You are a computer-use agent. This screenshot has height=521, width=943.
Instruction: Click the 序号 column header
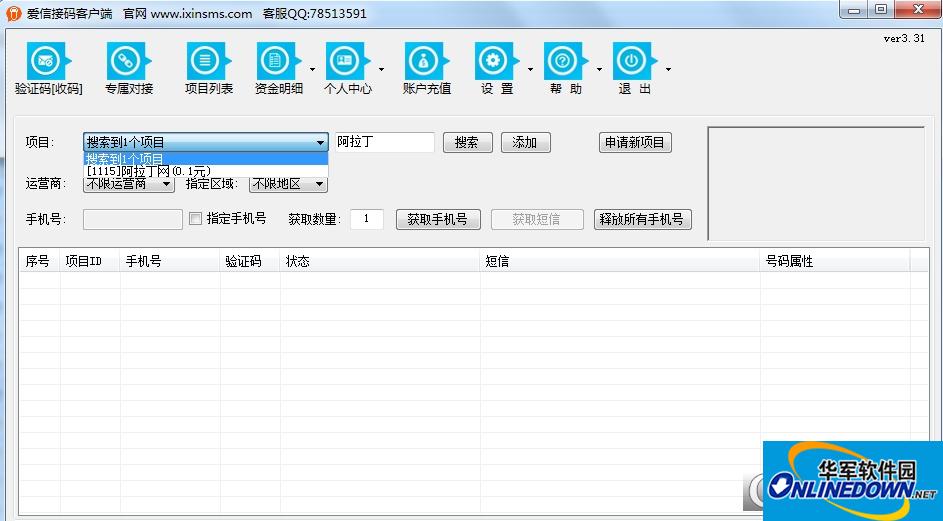coord(40,261)
